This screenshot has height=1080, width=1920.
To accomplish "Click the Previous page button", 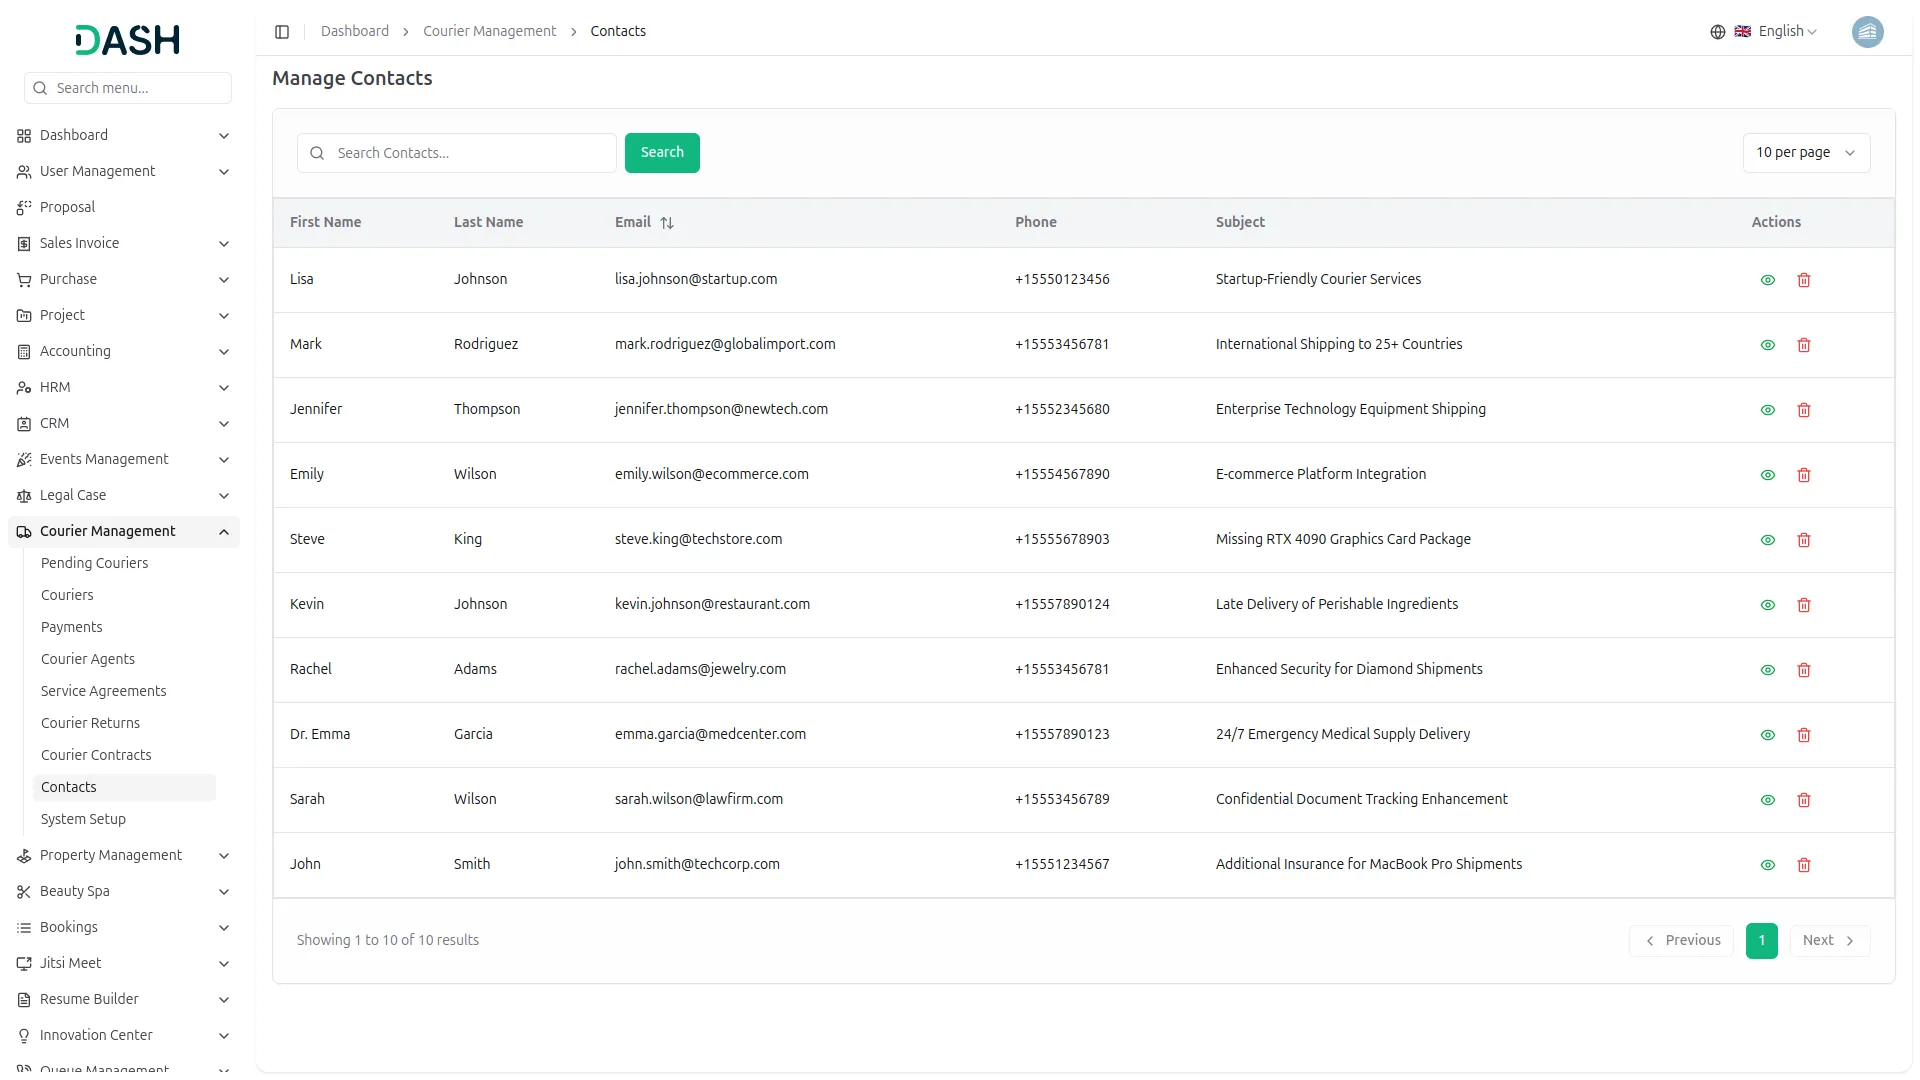I will (1682, 941).
